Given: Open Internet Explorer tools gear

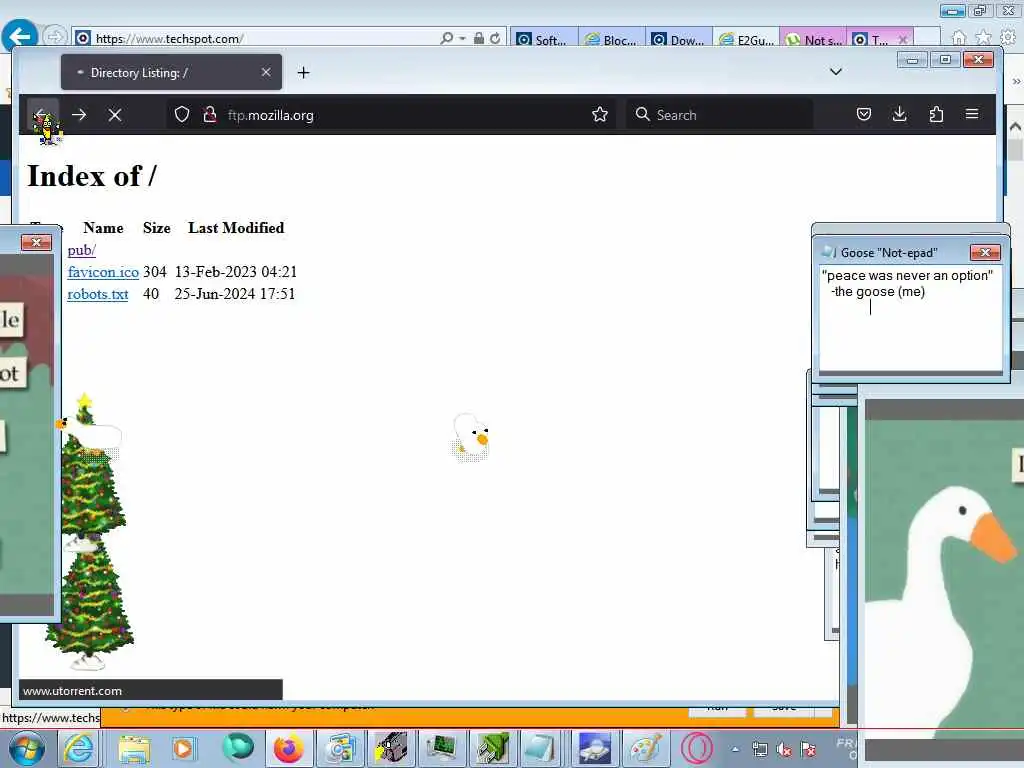Looking at the screenshot, I should click(x=1008, y=38).
